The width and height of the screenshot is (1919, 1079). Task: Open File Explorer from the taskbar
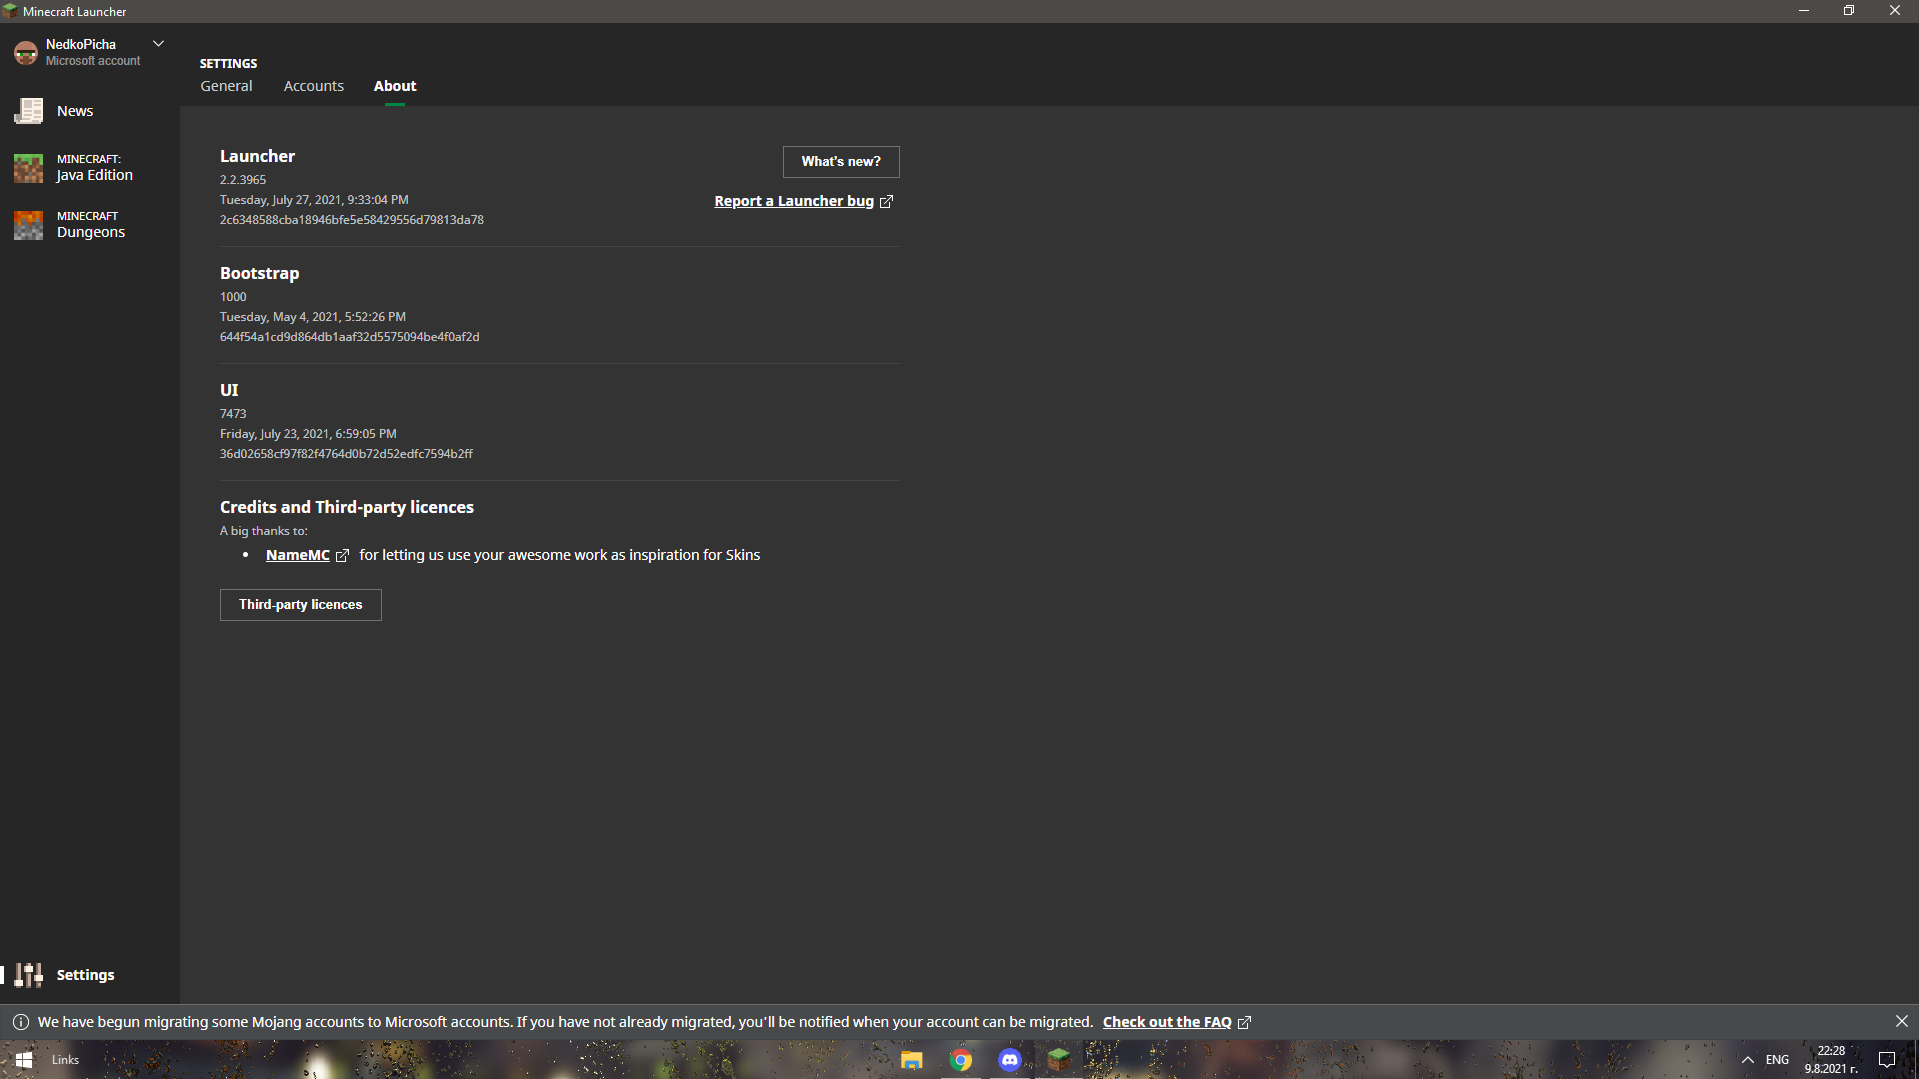pyautogui.click(x=911, y=1060)
